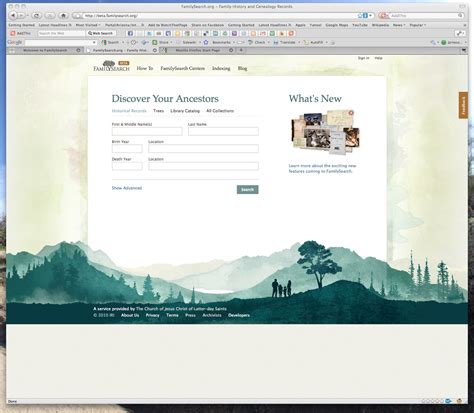This screenshot has height=413, width=474.
Task: Click the Last Name input field
Action: point(223,131)
